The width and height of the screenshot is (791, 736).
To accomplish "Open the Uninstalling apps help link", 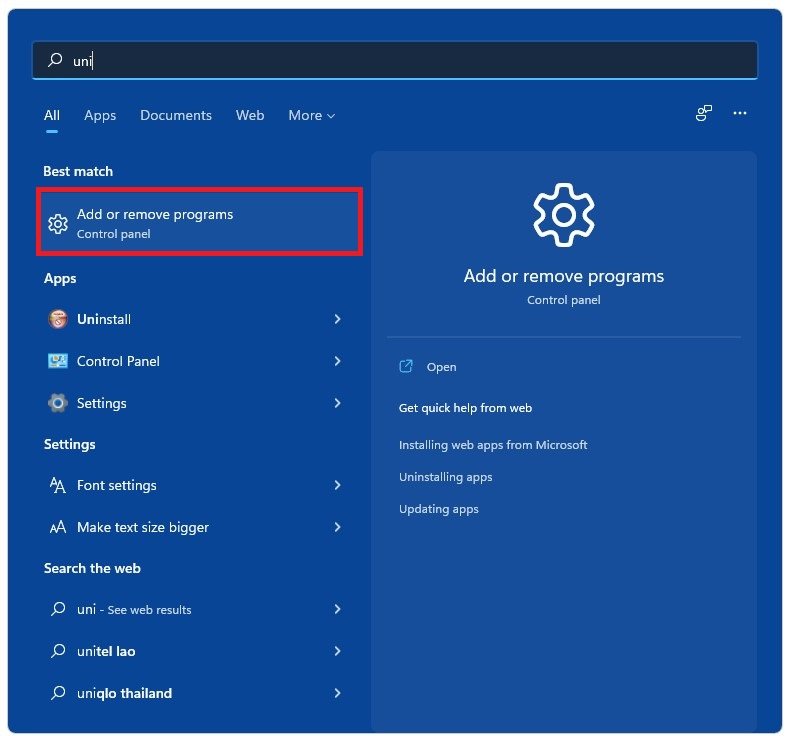I will click(445, 477).
